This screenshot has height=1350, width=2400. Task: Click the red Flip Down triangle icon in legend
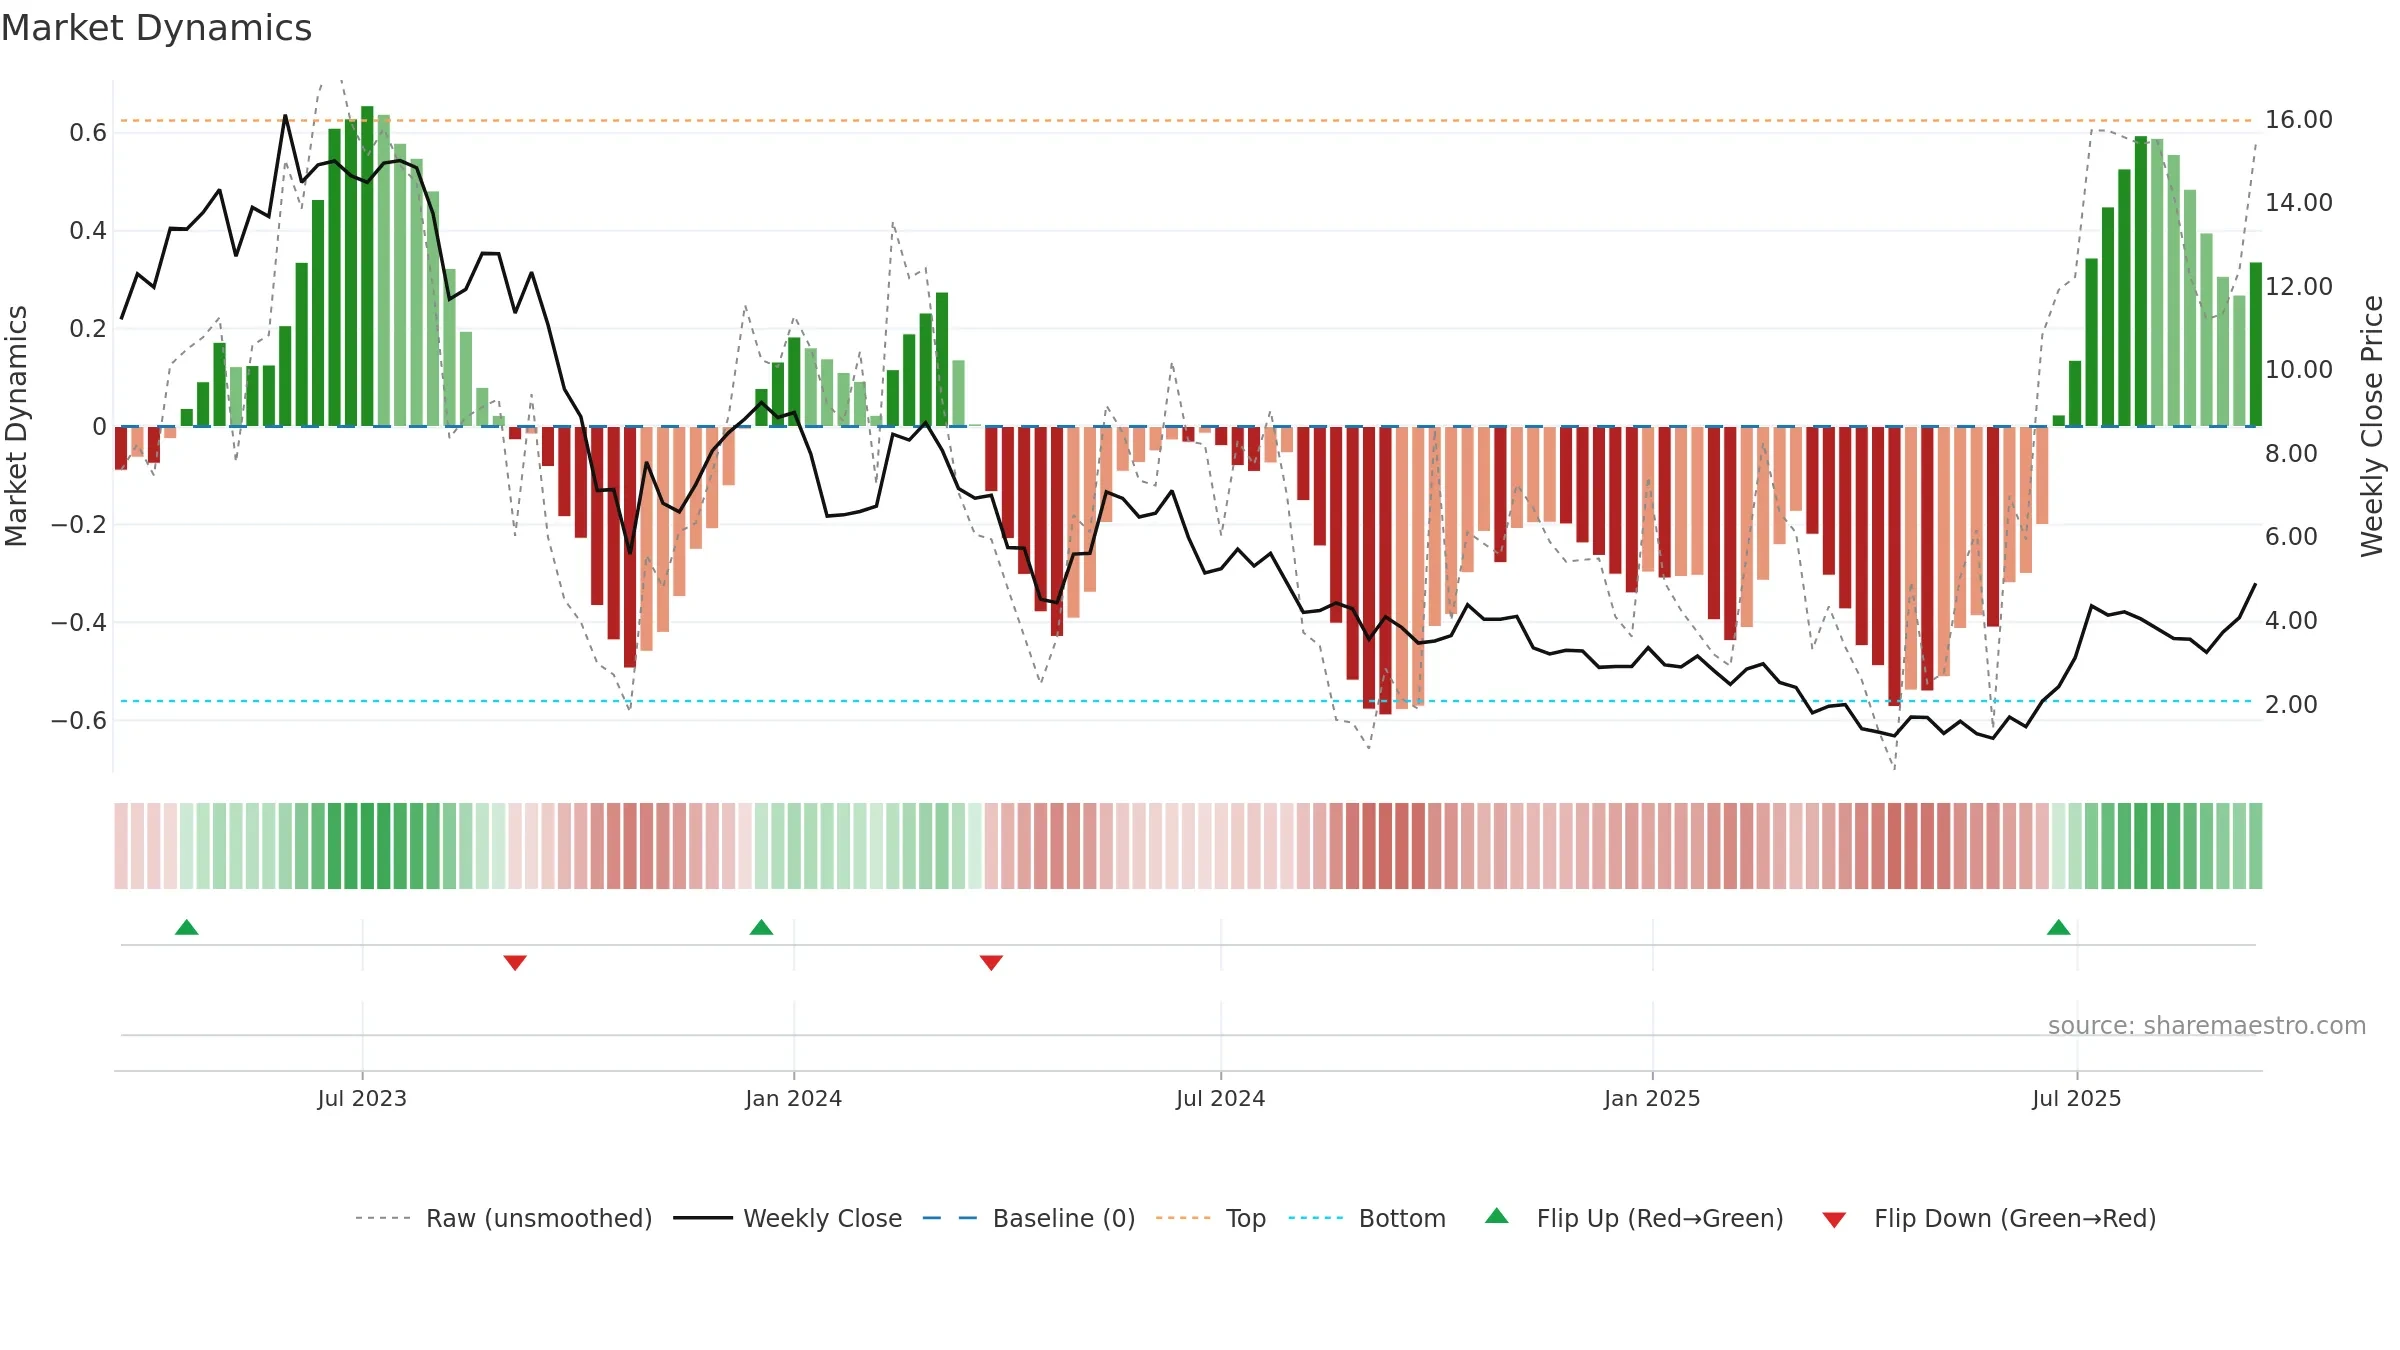[1834, 1220]
